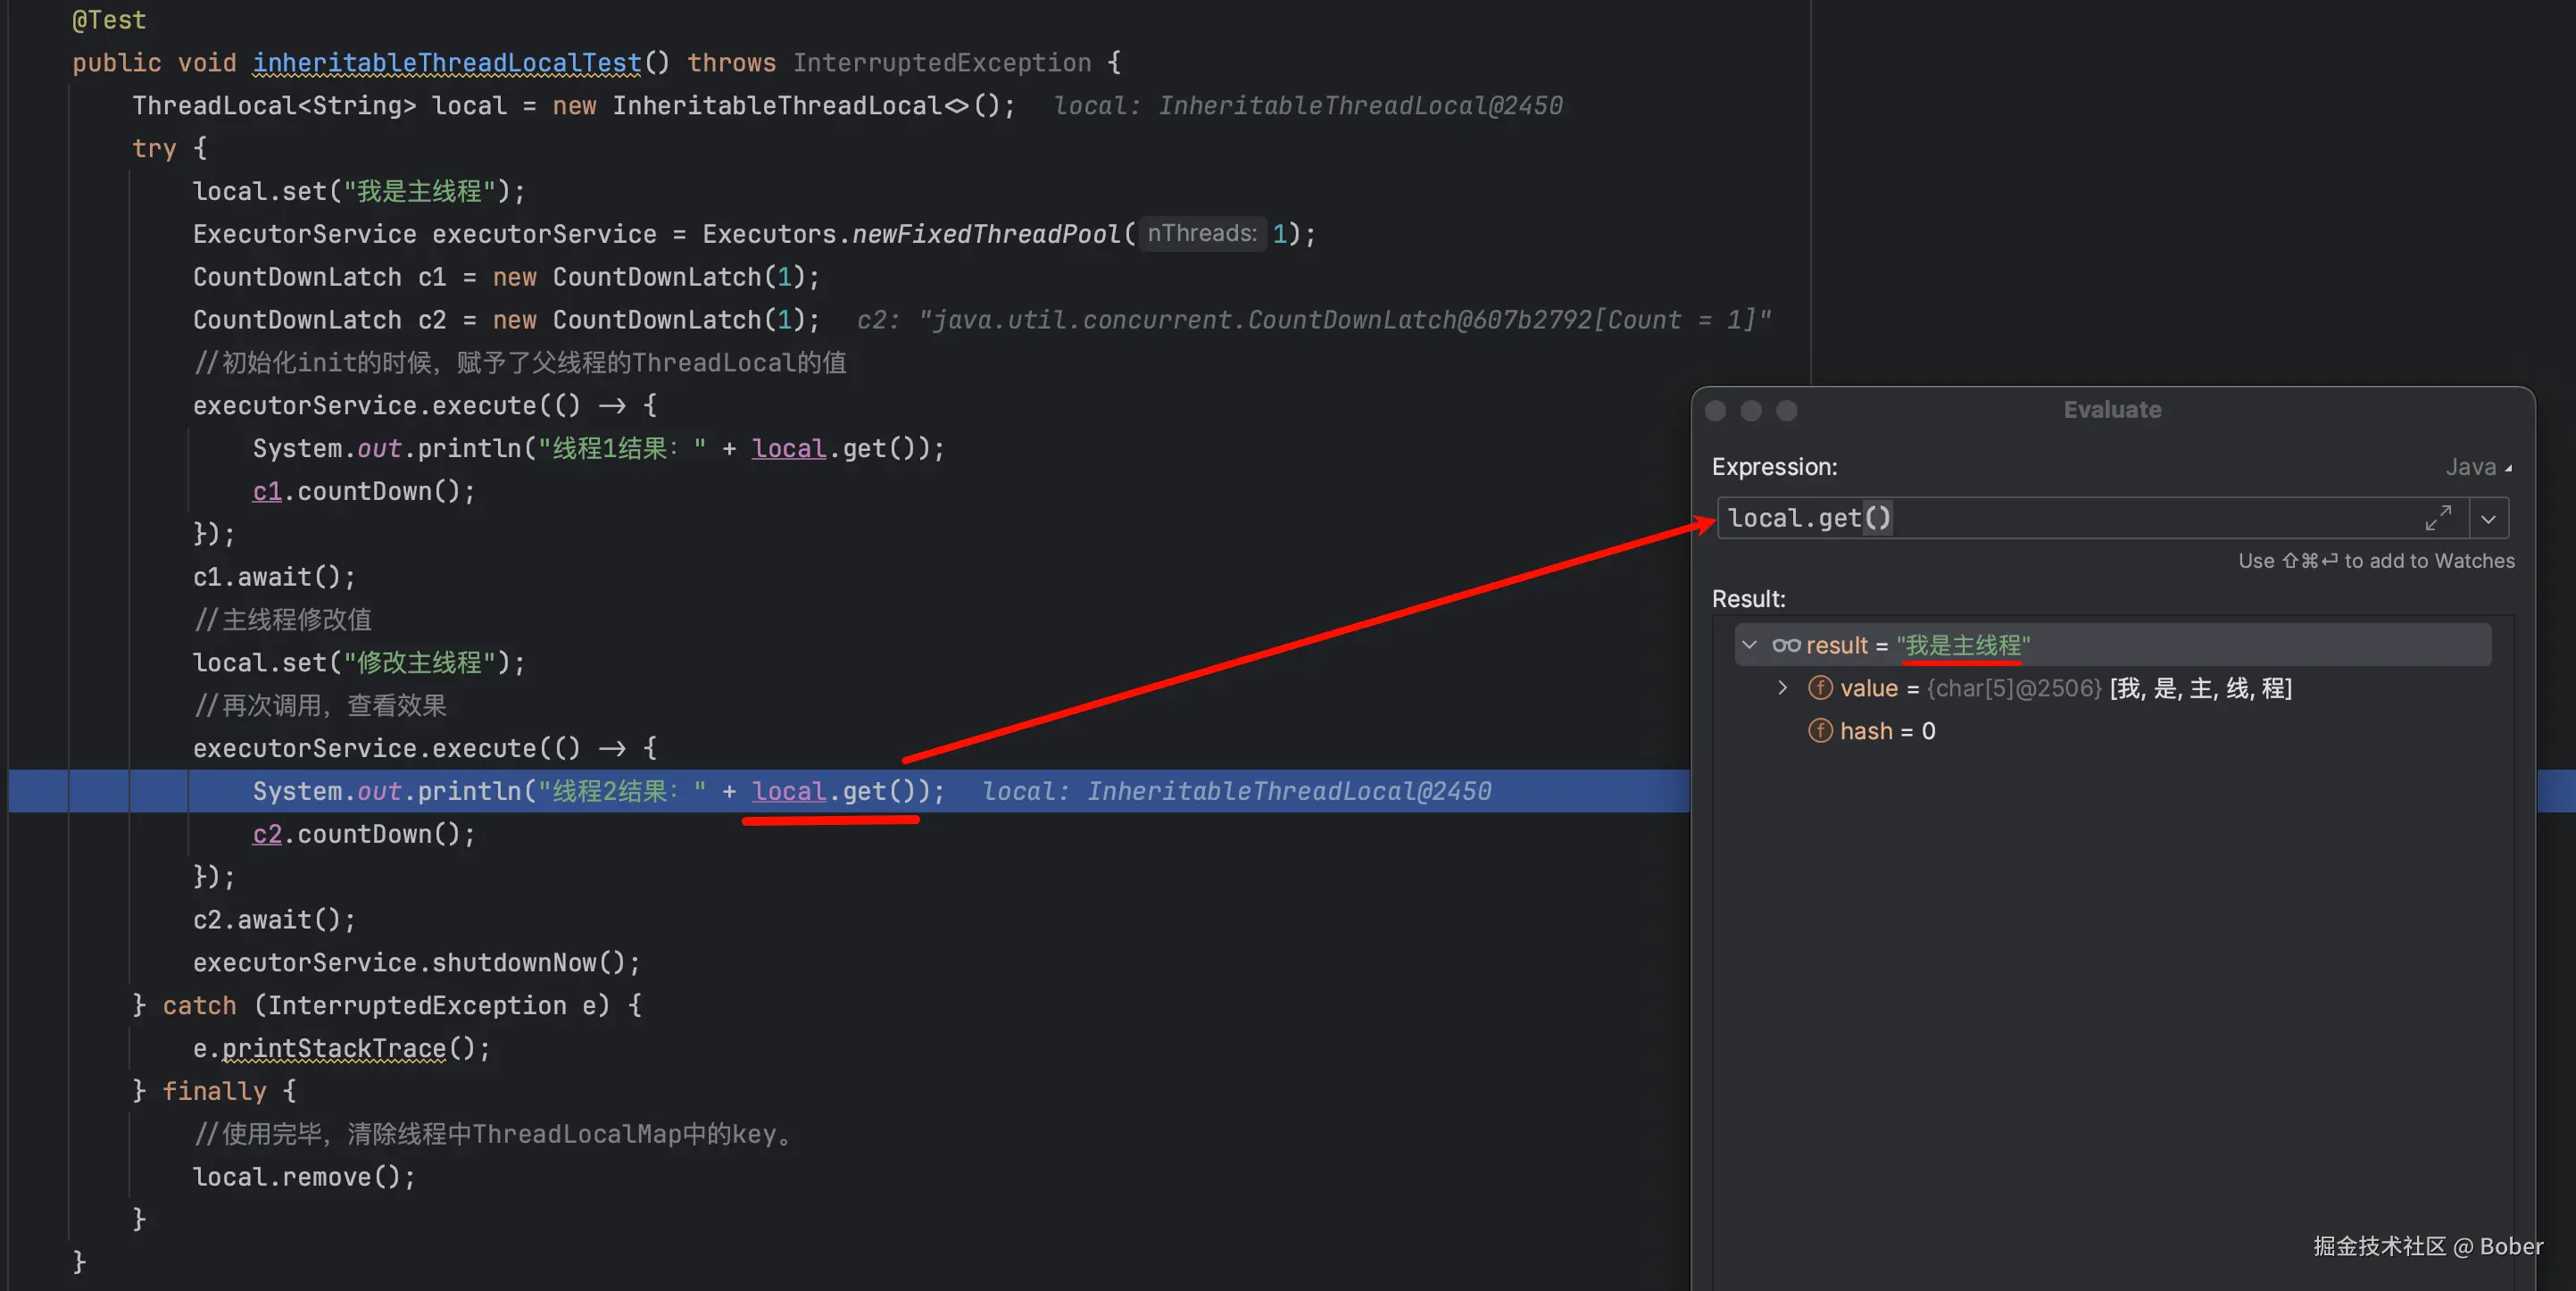
Task: Click the expand expression editor icon
Action: click(2438, 518)
